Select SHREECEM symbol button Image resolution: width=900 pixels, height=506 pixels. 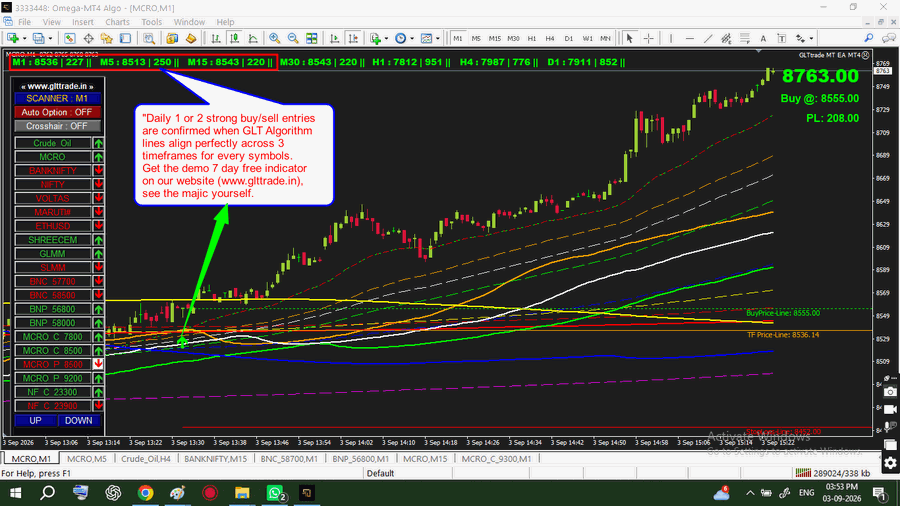[x=53, y=240]
